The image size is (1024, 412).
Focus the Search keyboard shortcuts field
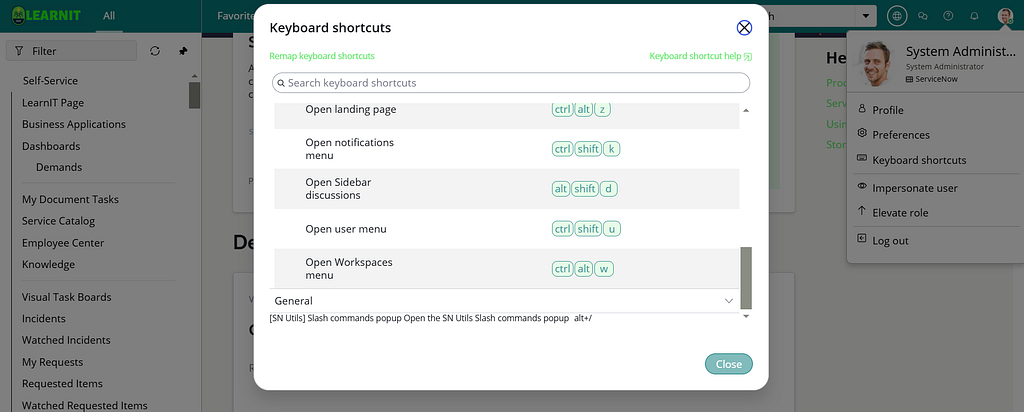click(511, 83)
